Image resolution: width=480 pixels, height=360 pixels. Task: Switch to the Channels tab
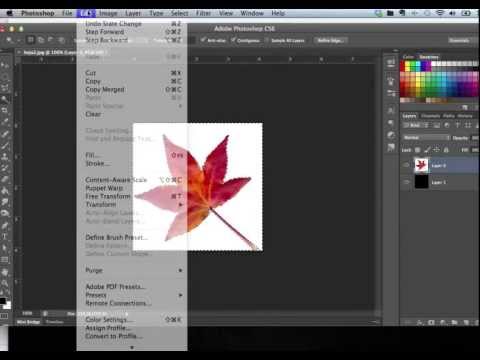[x=430, y=116]
